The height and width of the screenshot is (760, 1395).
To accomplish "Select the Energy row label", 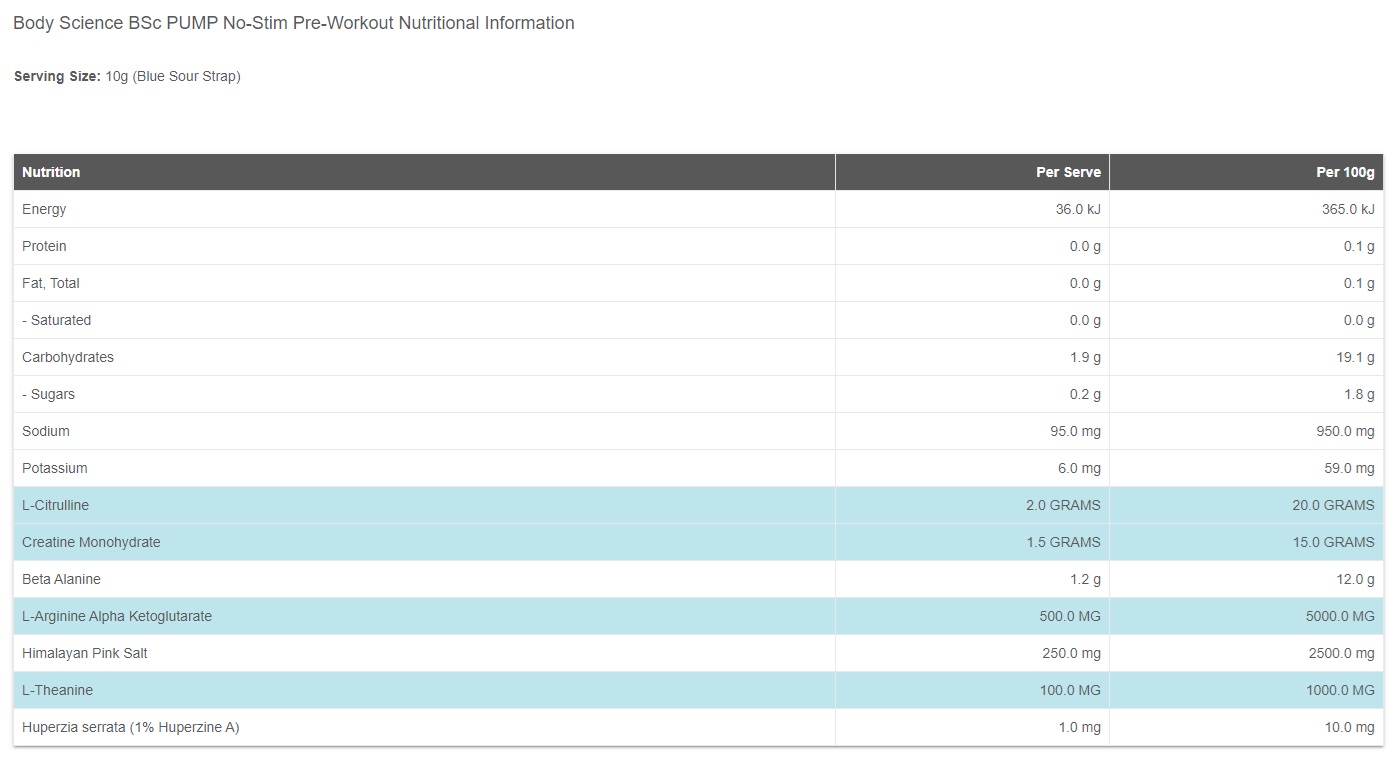I will pyautogui.click(x=44, y=209).
